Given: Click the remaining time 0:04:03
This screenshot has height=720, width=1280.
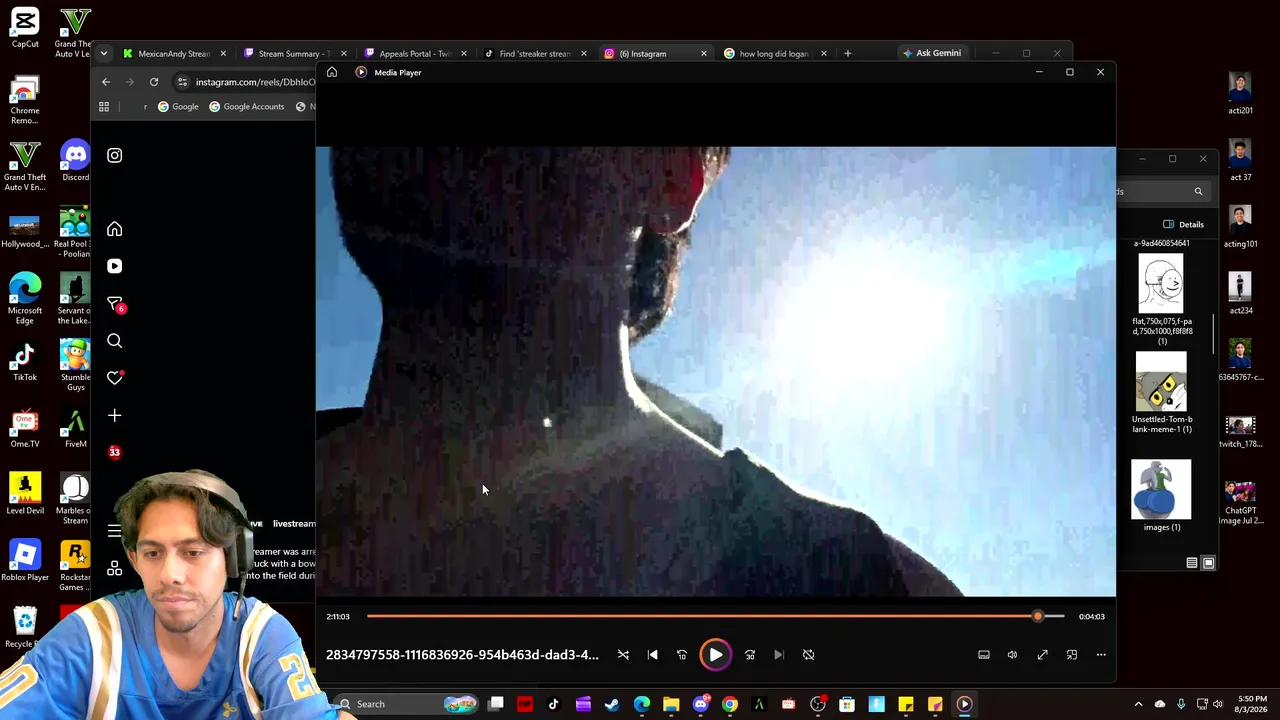Looking at the screenshot, I should (1092, 616).
